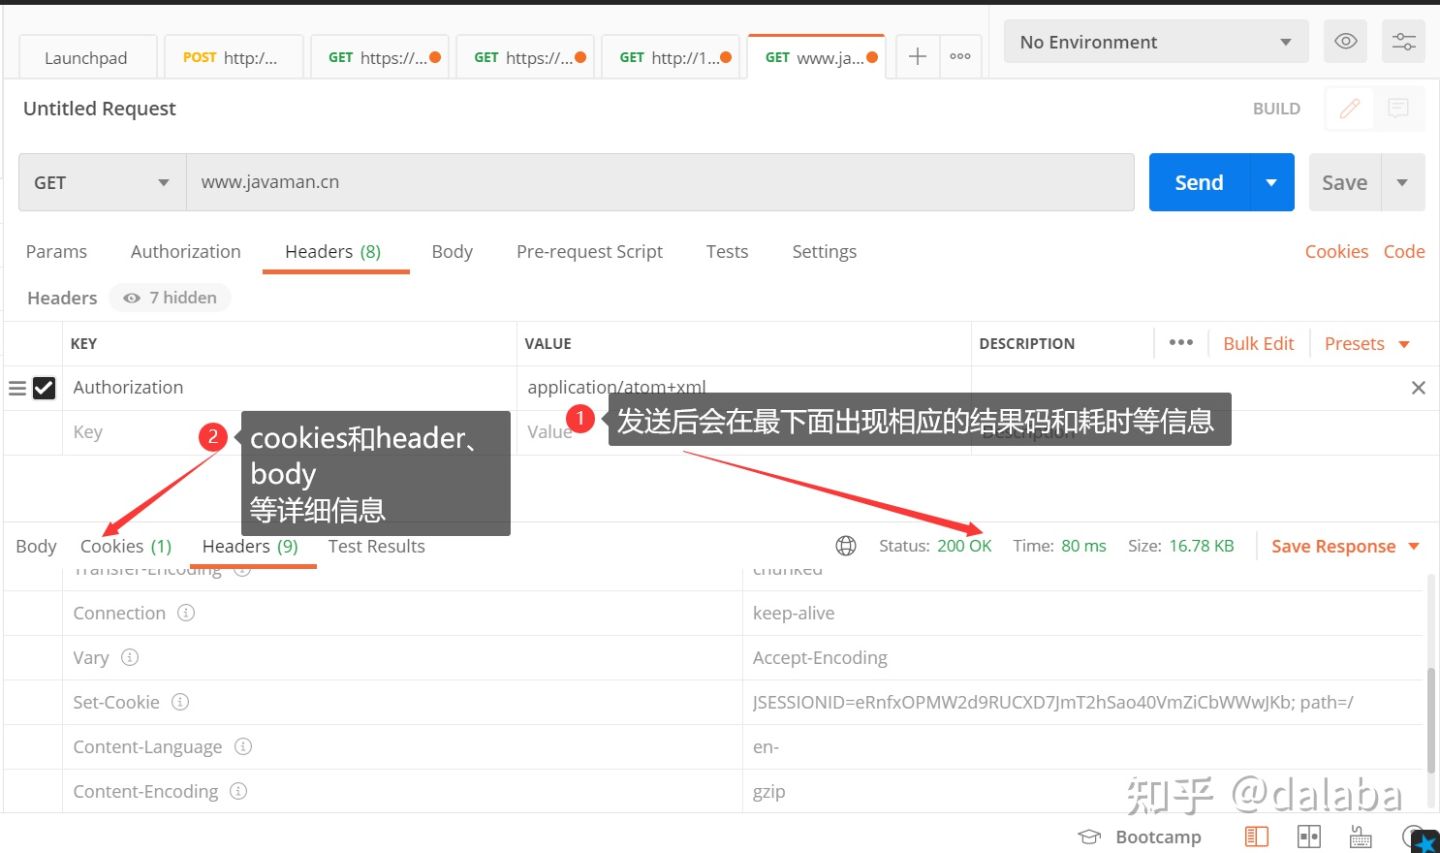Click the Save button

[x=1345, y=183]
